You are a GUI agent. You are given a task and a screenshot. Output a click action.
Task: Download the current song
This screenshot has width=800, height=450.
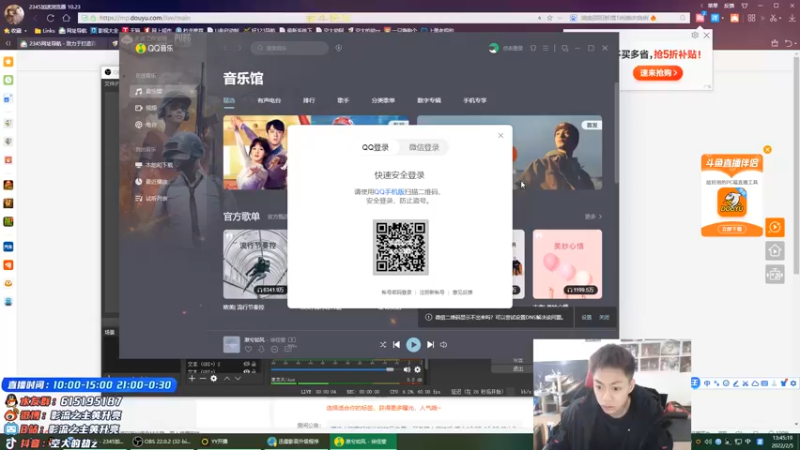[261, 349]
